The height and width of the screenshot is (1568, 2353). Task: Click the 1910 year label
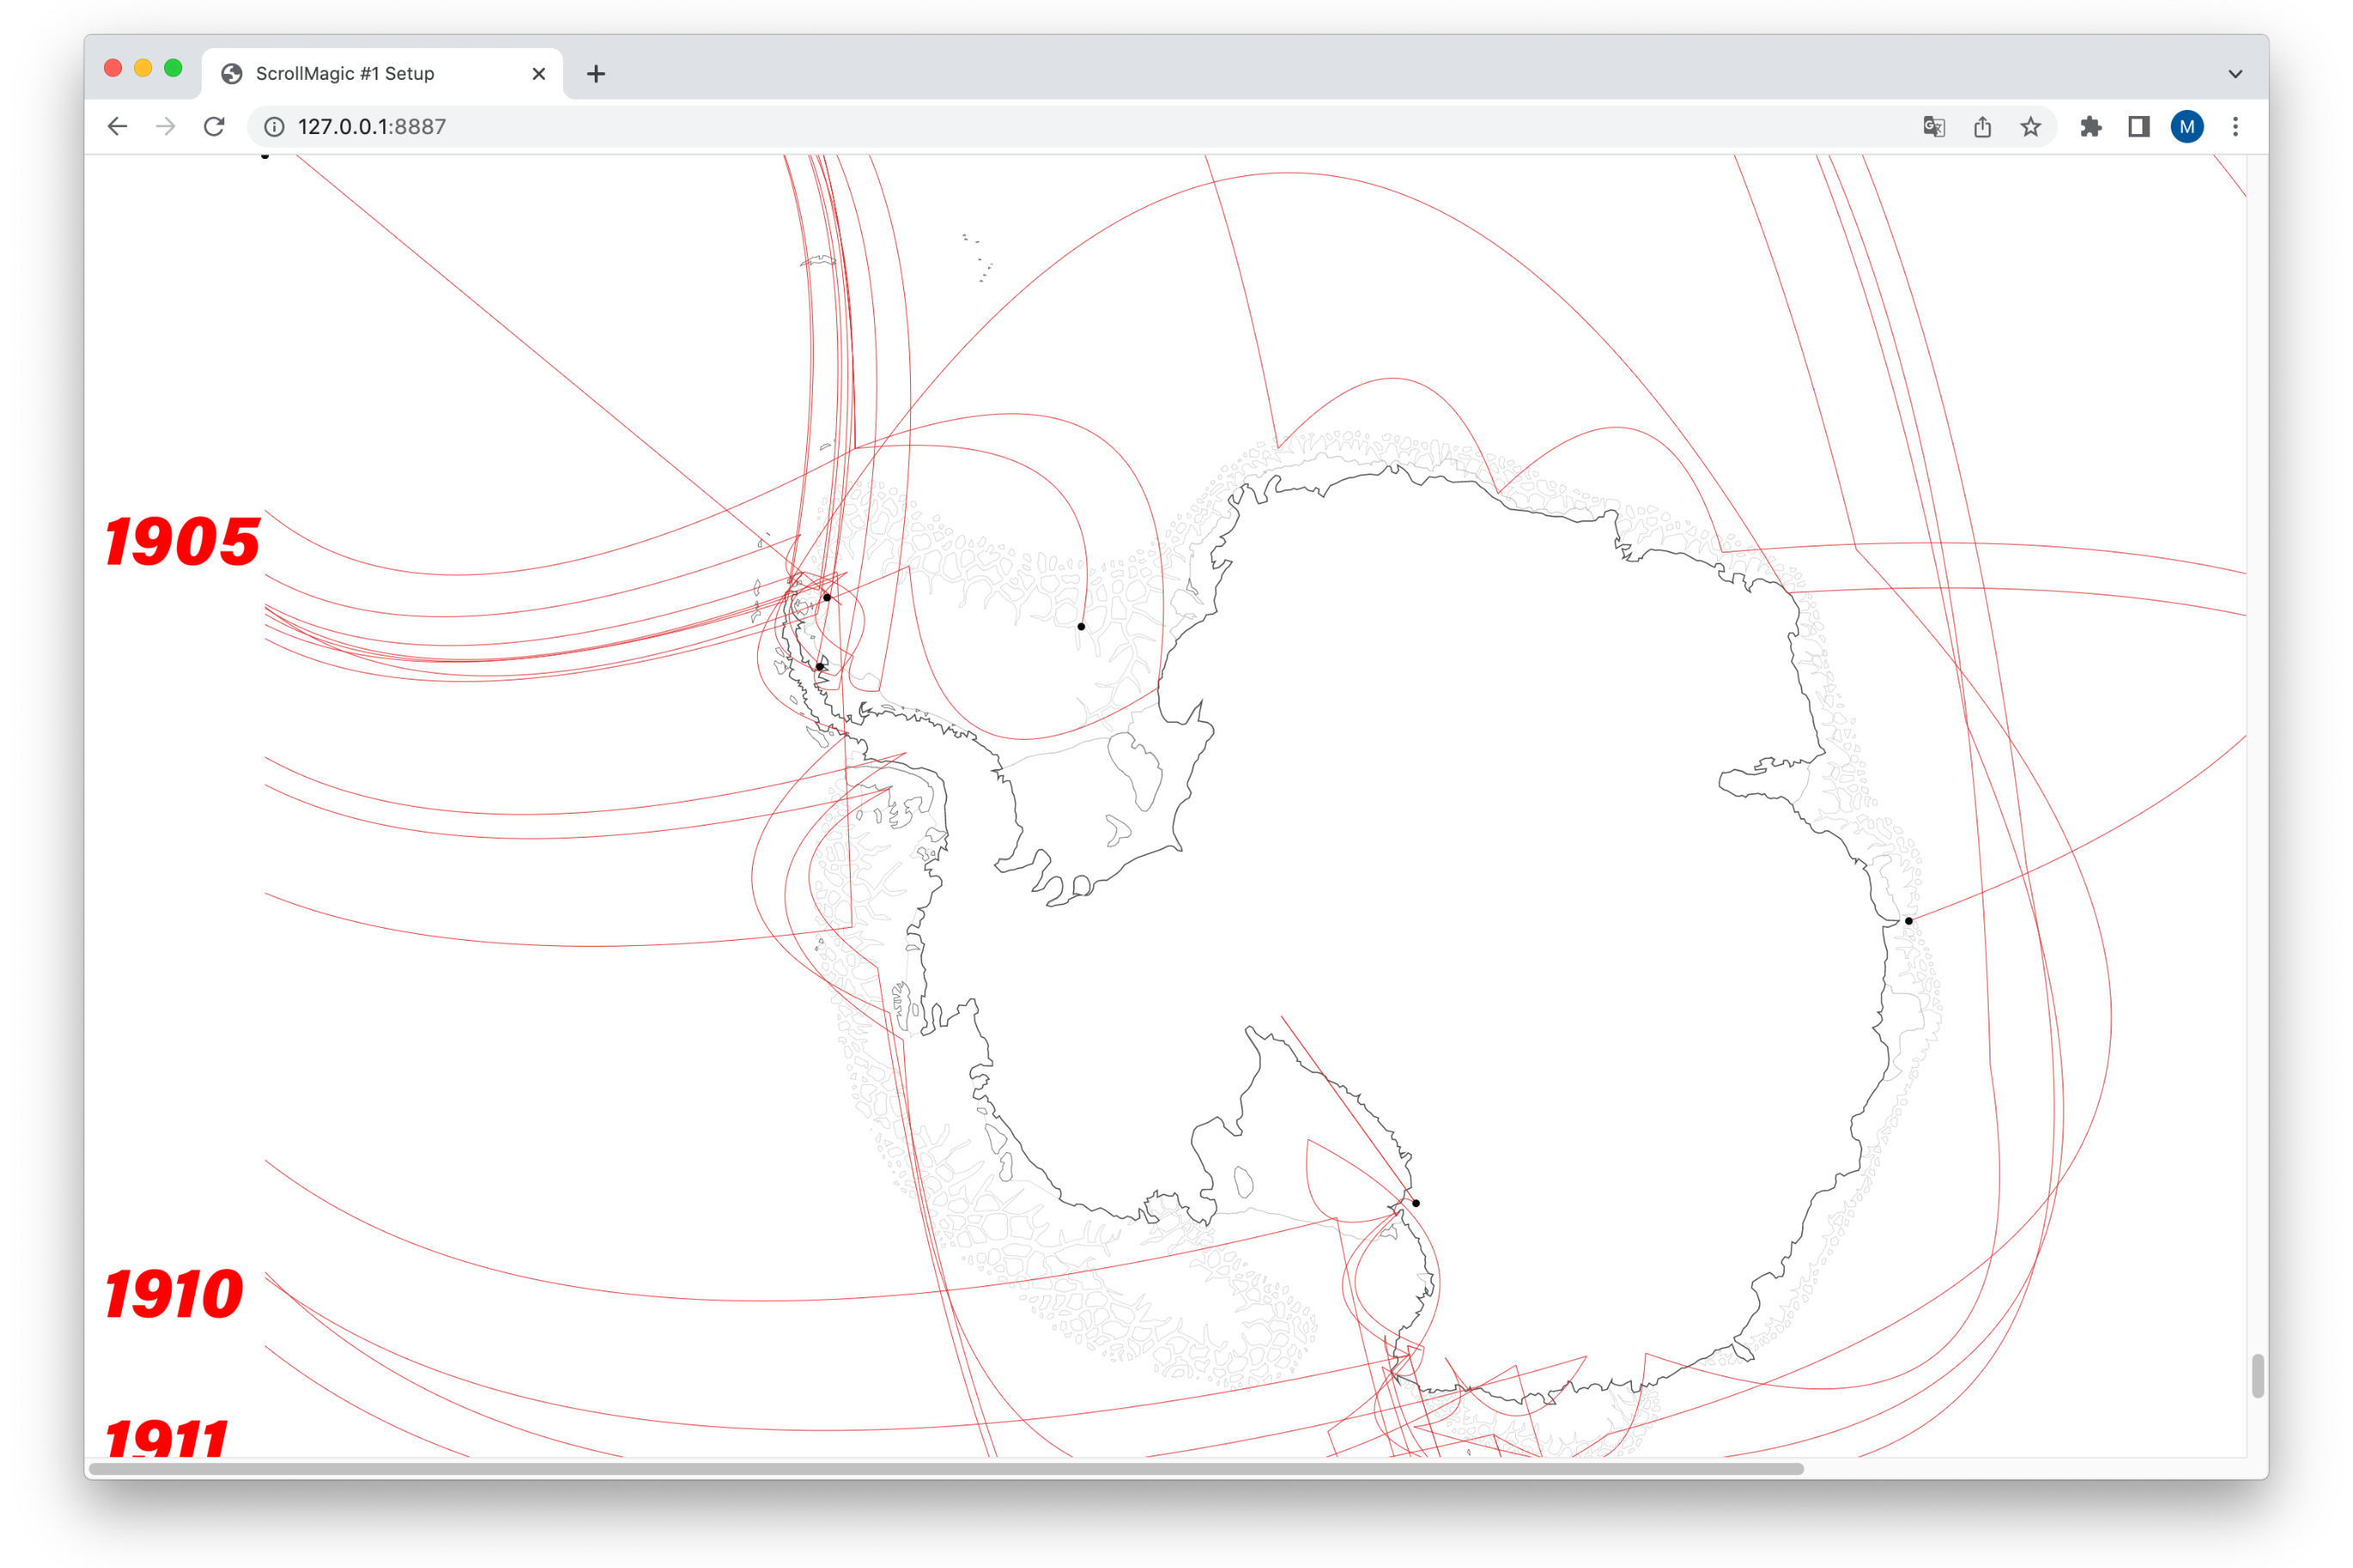(x=174, y=1294)
